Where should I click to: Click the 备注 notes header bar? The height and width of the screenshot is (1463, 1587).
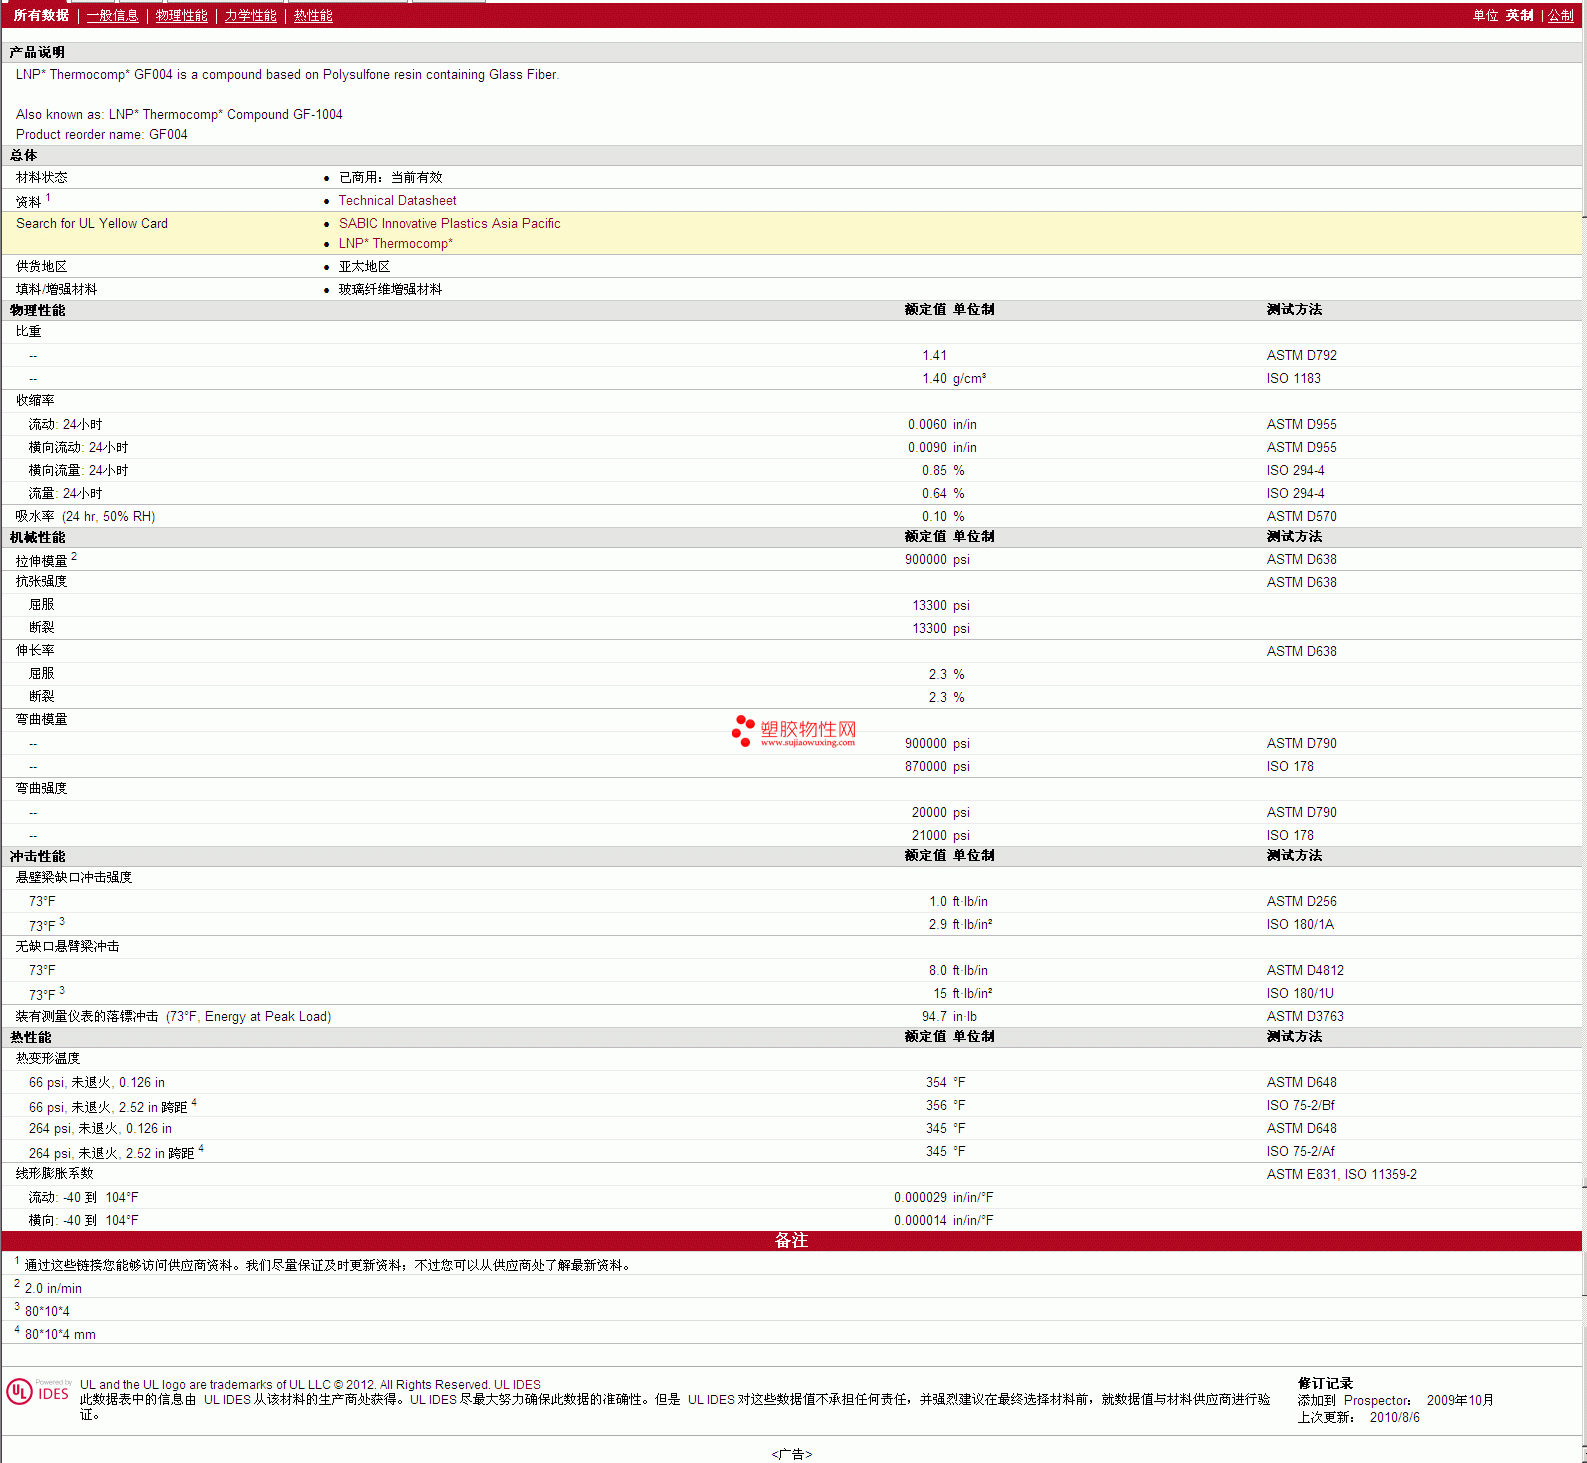[x=792, y=1241]
